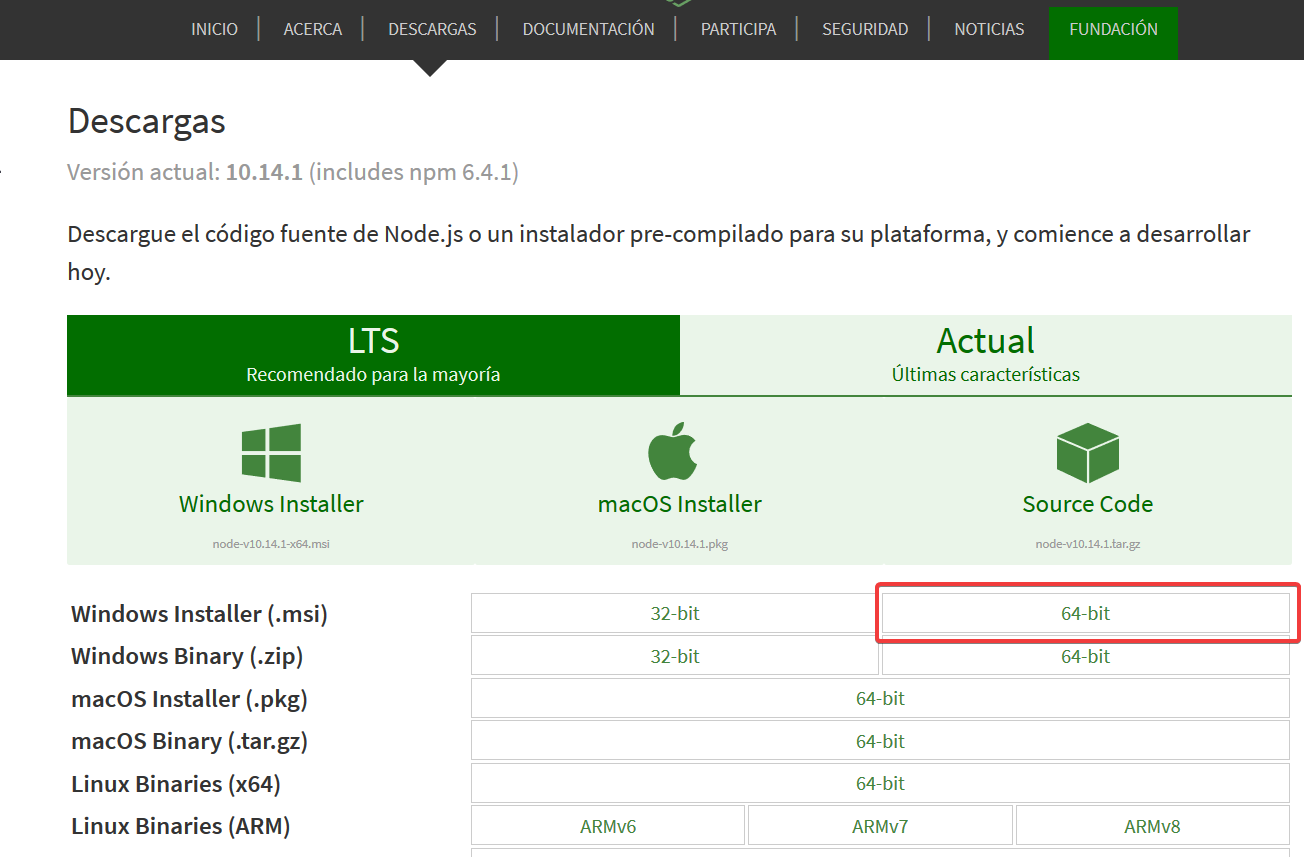Click the Windows Installer (.msi) row label

point(199,614)
